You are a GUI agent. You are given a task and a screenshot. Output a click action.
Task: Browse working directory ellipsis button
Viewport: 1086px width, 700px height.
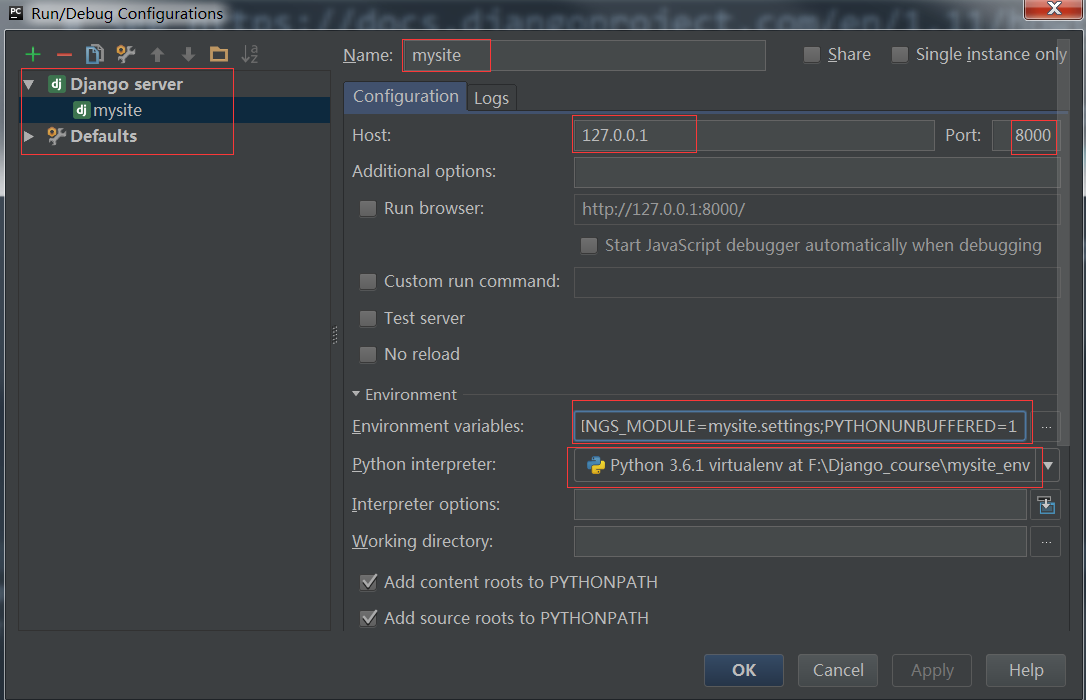coord(1046,541)
